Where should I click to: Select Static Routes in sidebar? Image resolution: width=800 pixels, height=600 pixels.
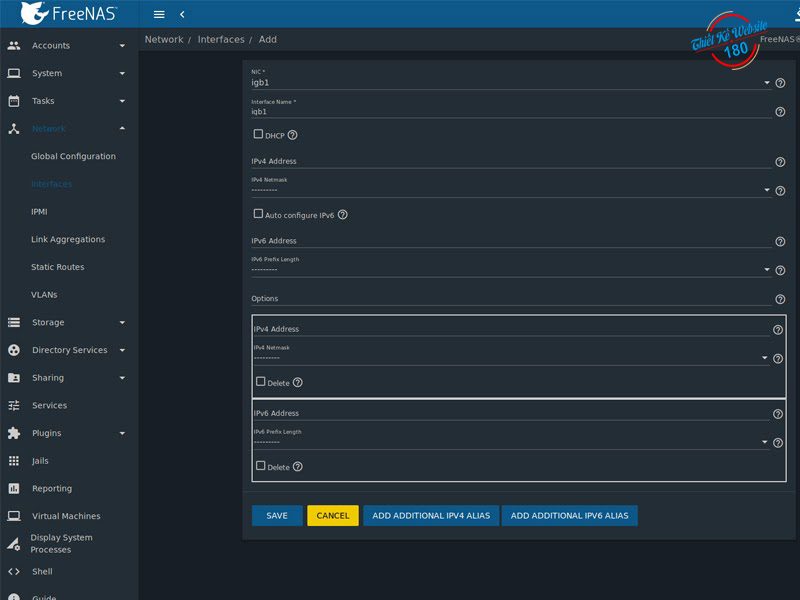[57, 267]
